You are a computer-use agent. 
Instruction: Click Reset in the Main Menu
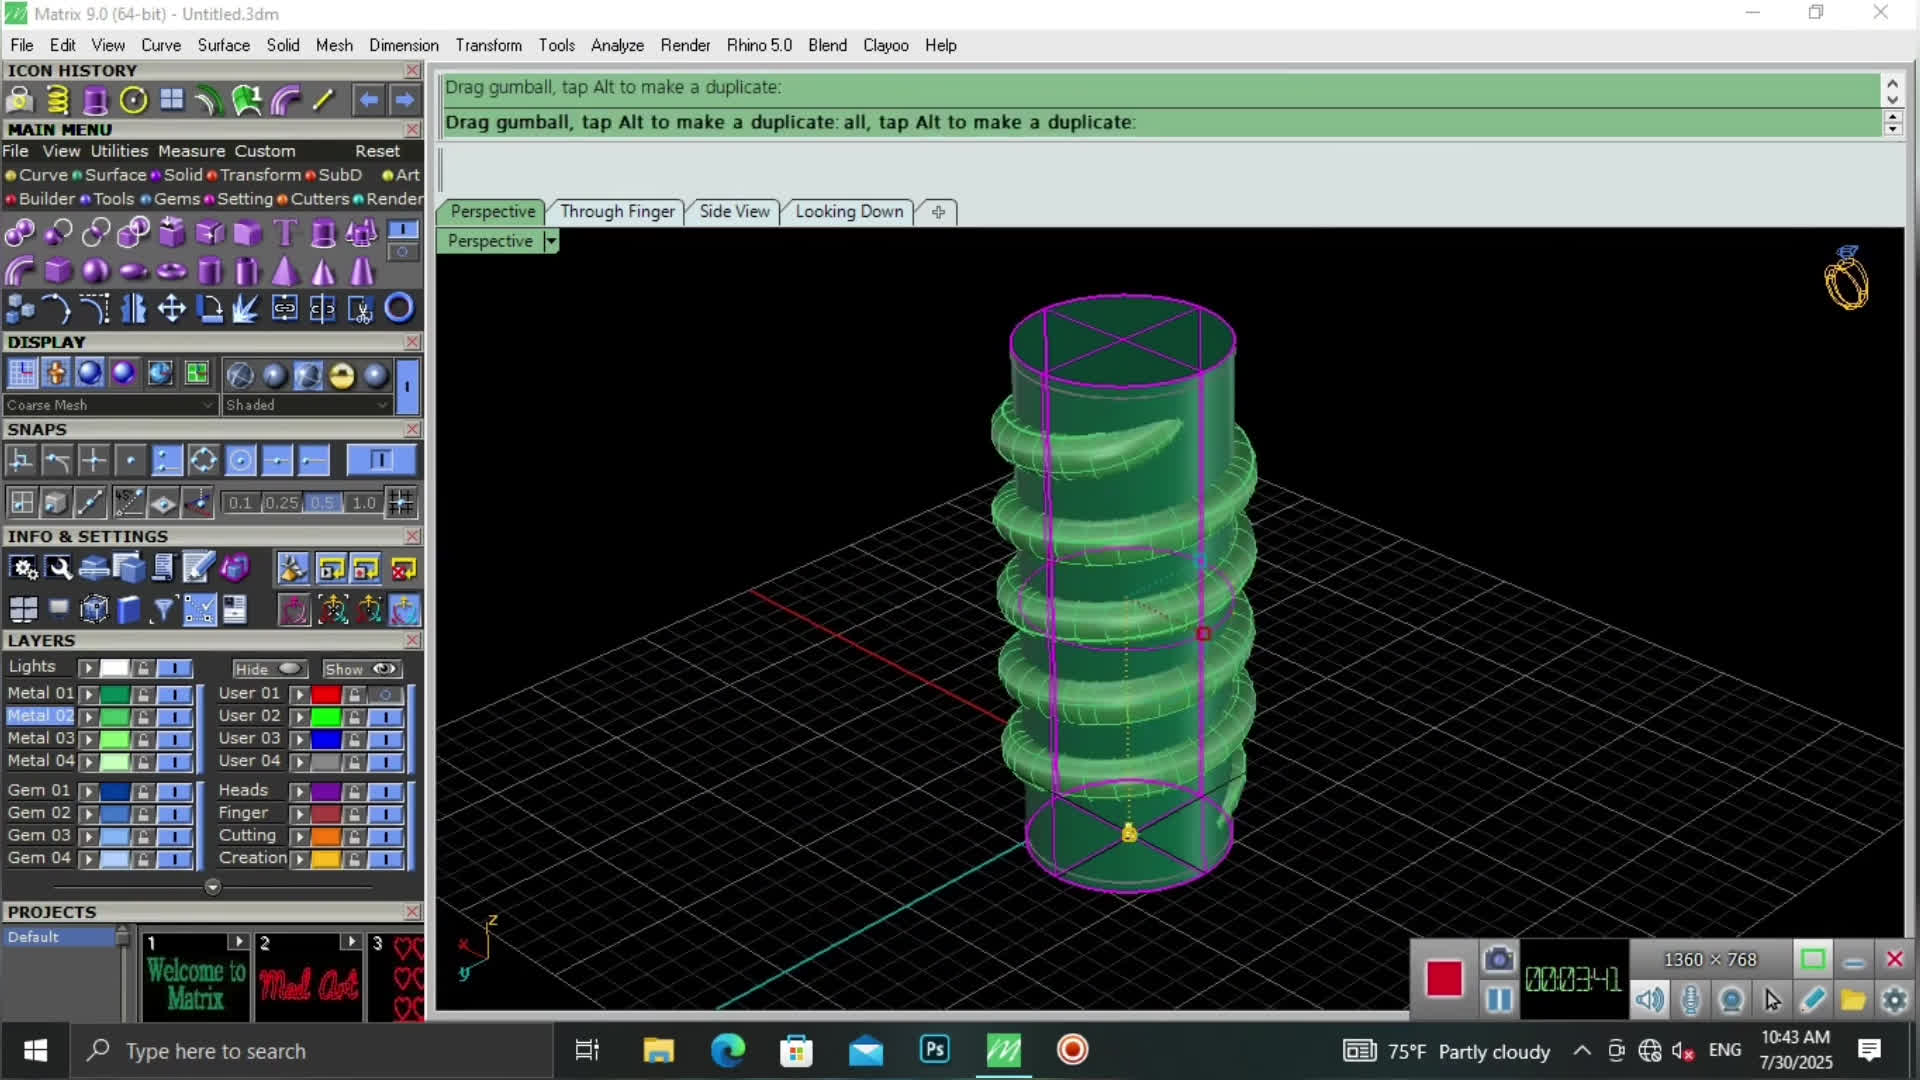pos(377,151)
